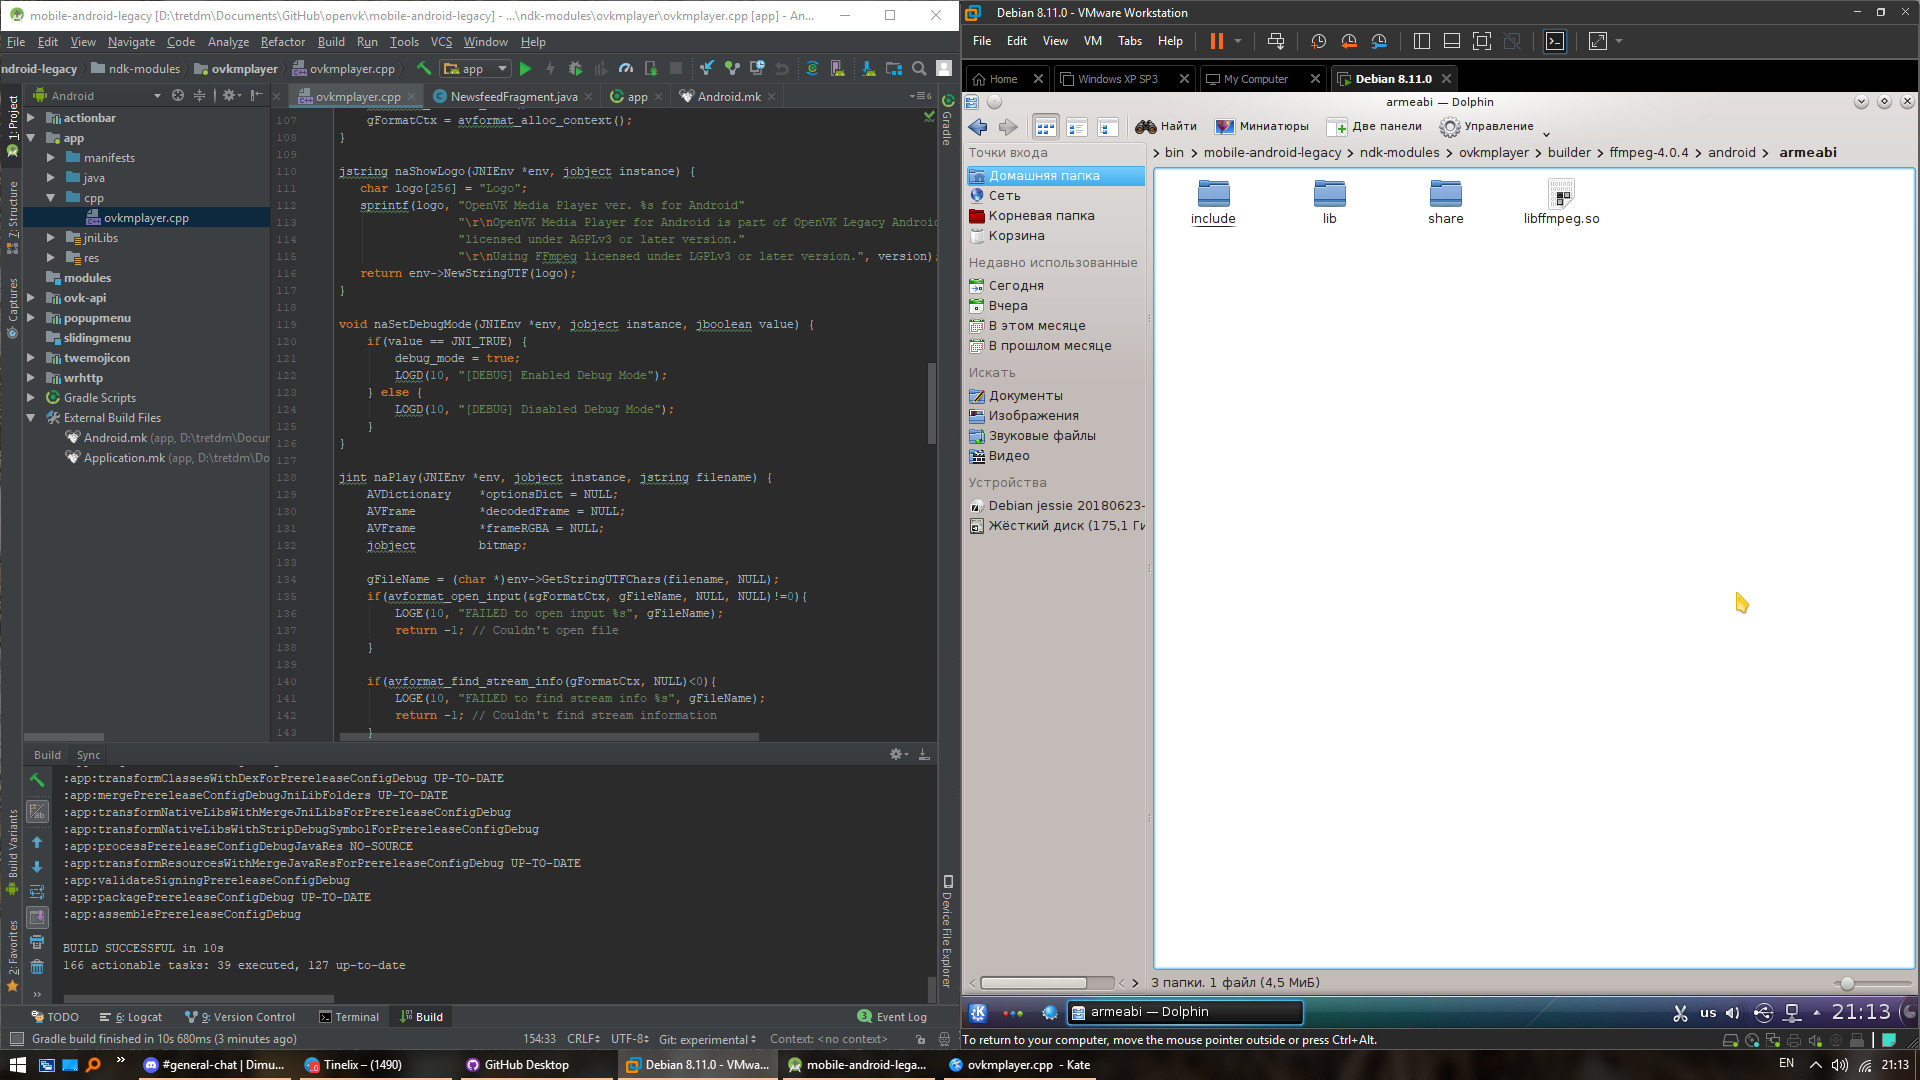
Task: Toggle Миниатюры previews in Dolphin
Action: pos(1262,127)
